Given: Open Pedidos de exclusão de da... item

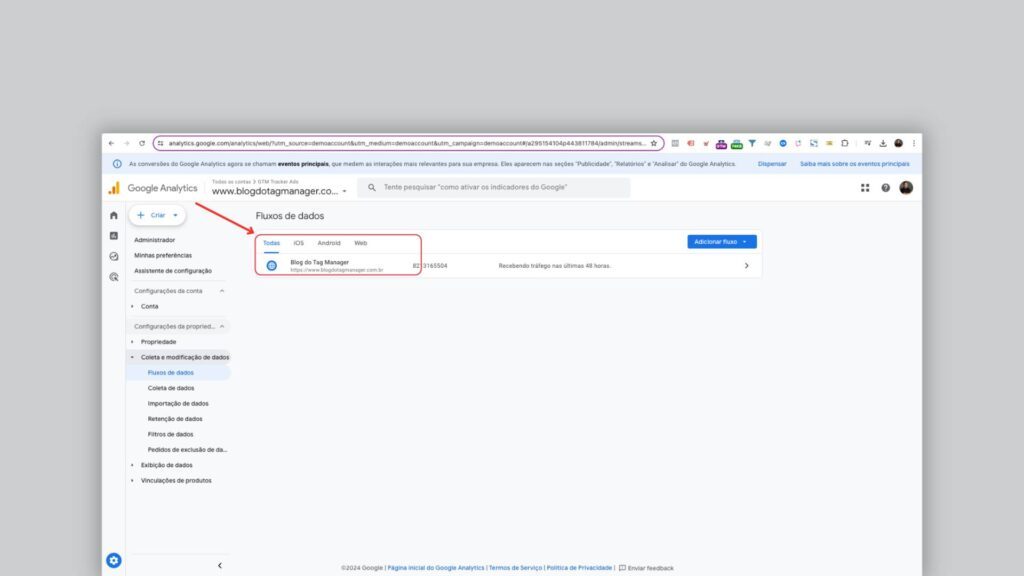Looking at the screenshot, I should point(187,450).
